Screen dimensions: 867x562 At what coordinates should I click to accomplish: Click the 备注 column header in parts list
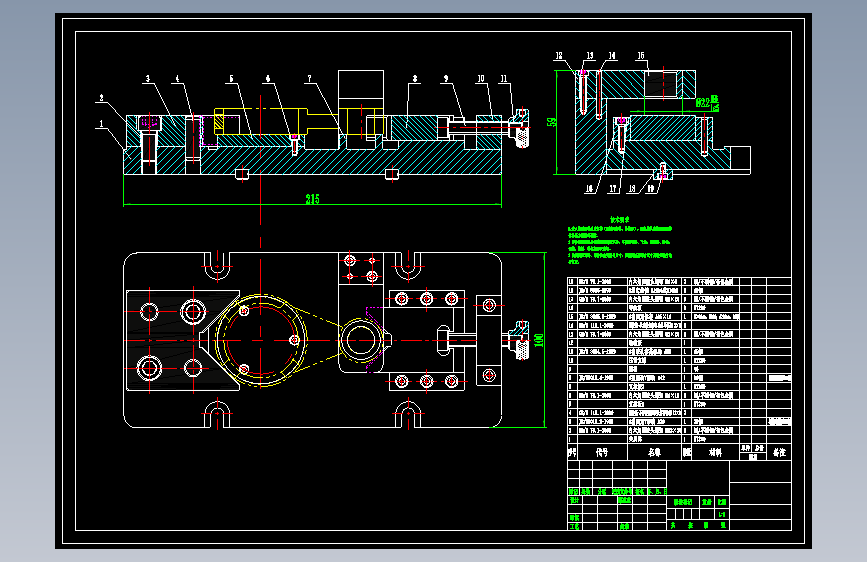click(780, 452)
